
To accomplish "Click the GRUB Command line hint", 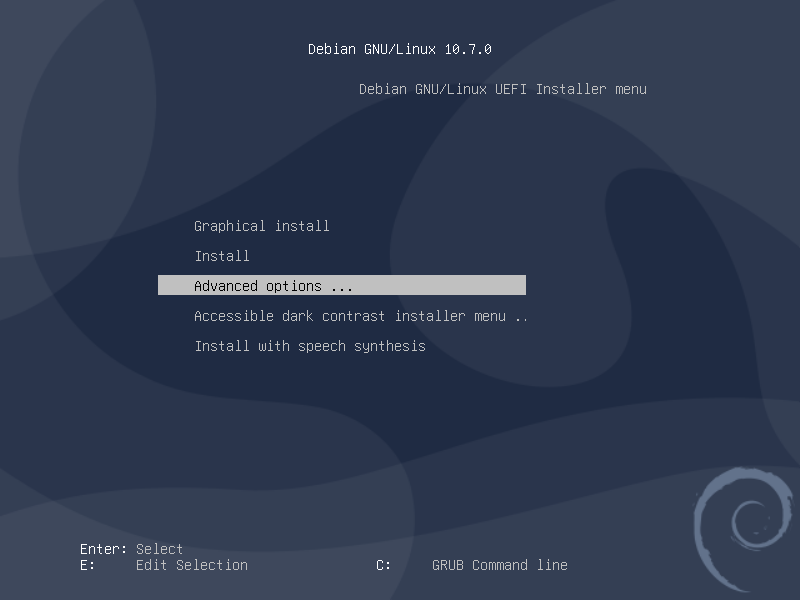I will pyautogui.click(x=499, y=565).
